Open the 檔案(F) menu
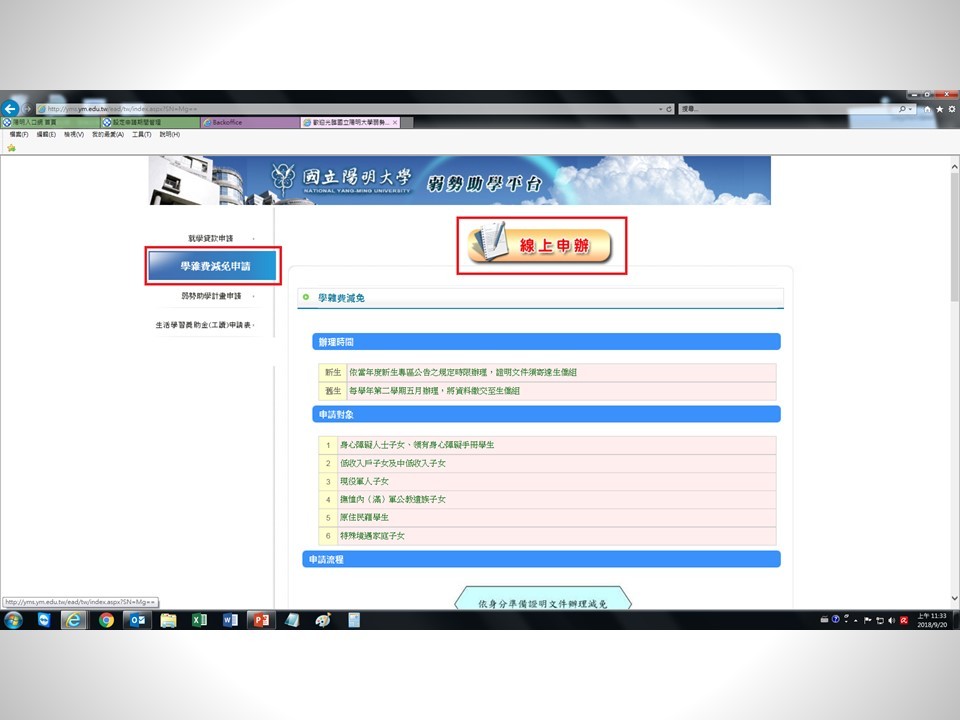 pyautogui.click(x=19, y=134)
